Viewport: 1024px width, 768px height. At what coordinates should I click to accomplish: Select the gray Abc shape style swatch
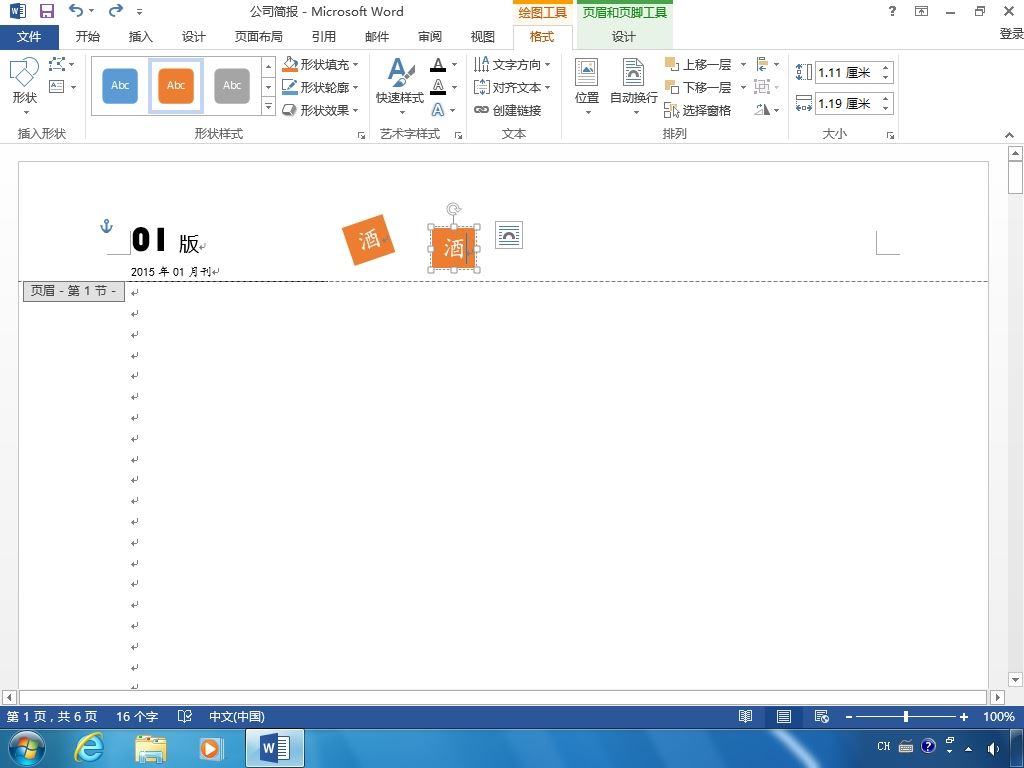point(232,86)
